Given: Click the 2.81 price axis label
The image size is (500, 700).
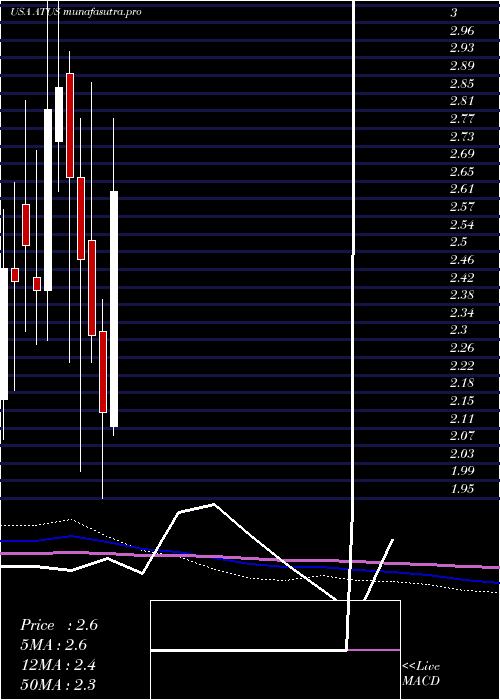Looking at the screenshot, I should pyautogui.click(x=462, y=101).
